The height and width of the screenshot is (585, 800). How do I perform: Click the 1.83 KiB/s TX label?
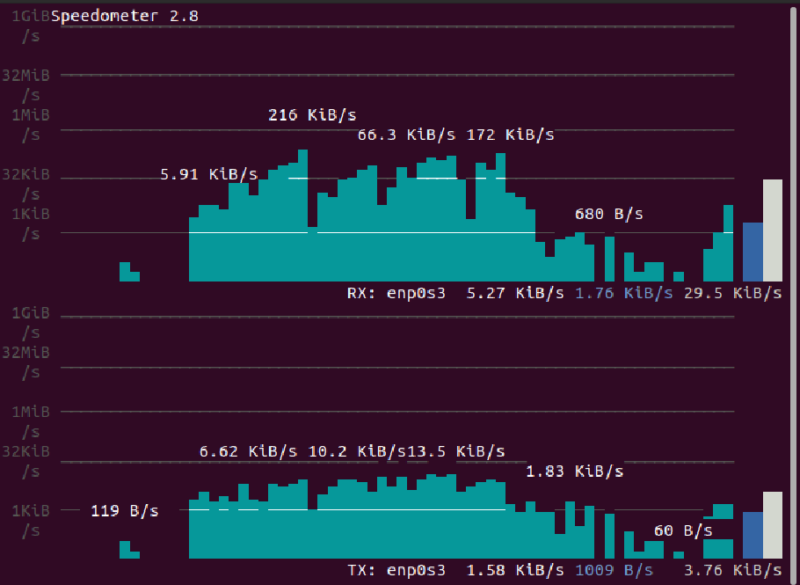pyautogui.click(x=574, y=471)
